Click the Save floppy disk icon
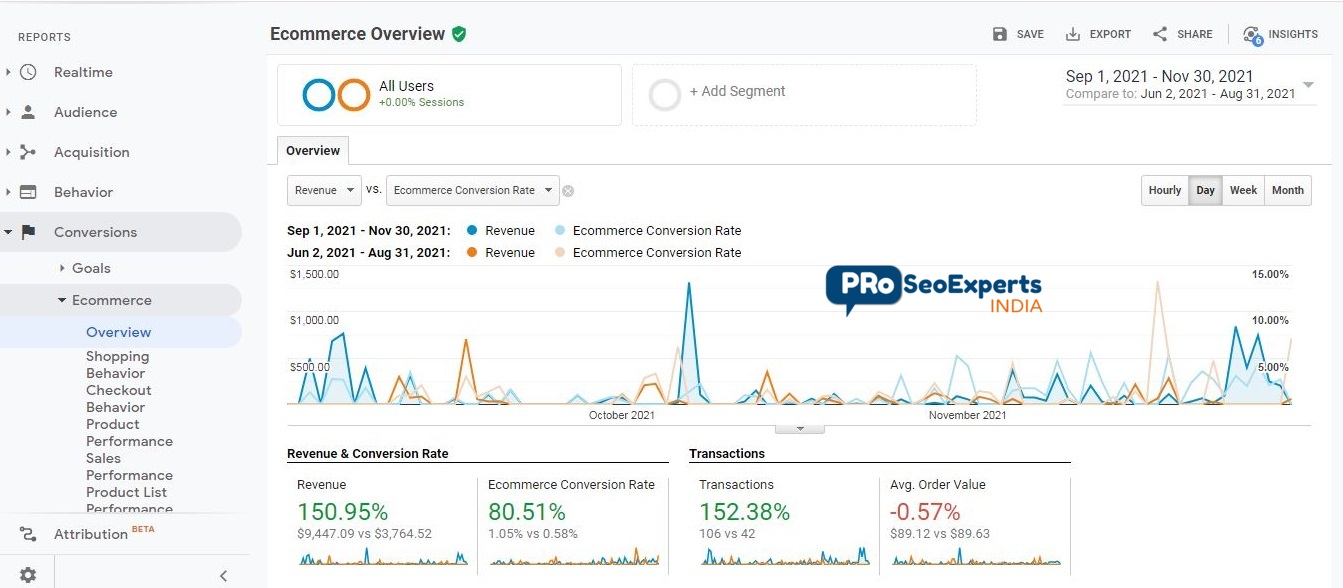This screenshot has height=588, width=1343. [x=1000, y=34]
